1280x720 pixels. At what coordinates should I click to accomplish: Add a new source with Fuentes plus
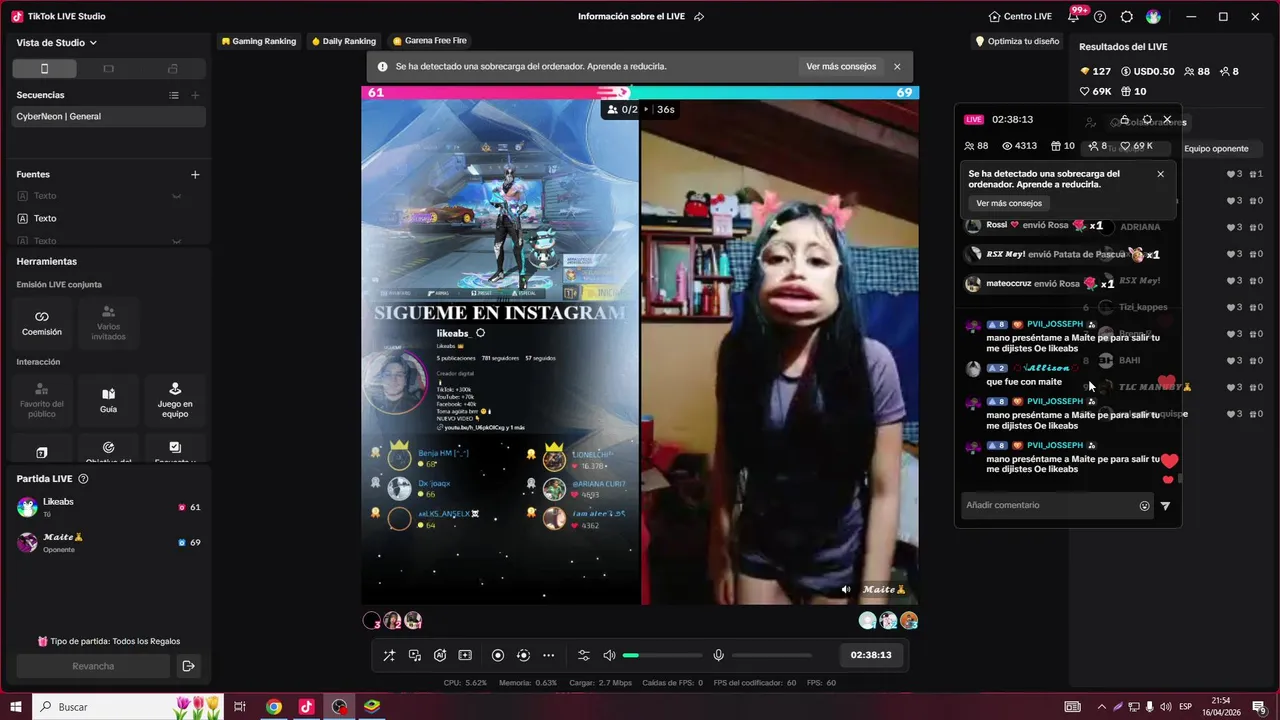click(x=195, y=174)
